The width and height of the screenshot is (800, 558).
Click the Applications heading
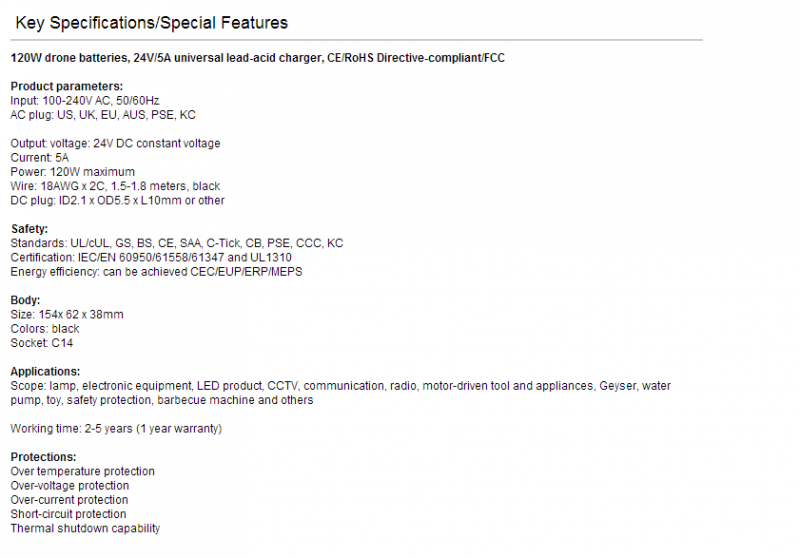[45, 372]
